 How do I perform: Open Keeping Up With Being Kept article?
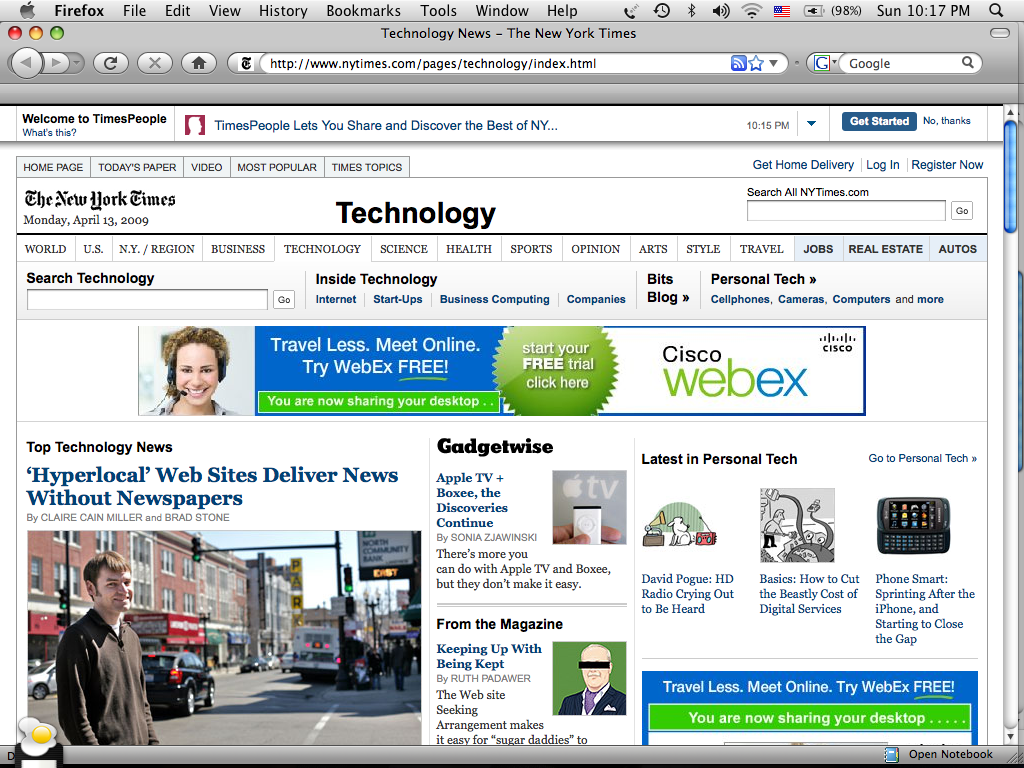[488, 656]
